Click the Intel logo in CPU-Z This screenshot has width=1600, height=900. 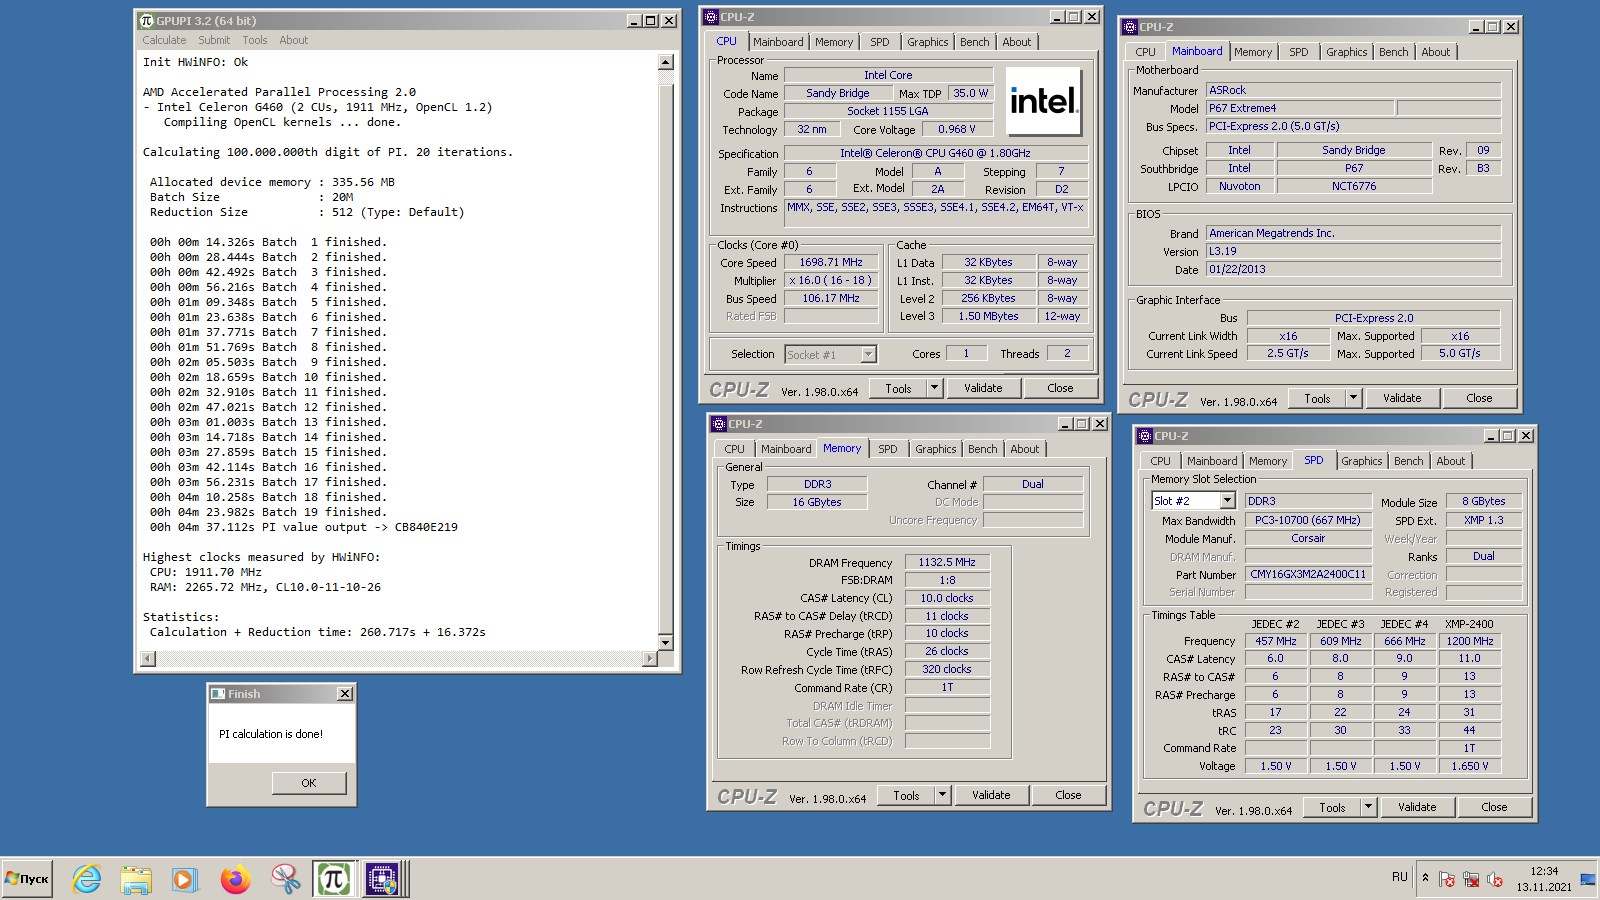click(1043, 101)
